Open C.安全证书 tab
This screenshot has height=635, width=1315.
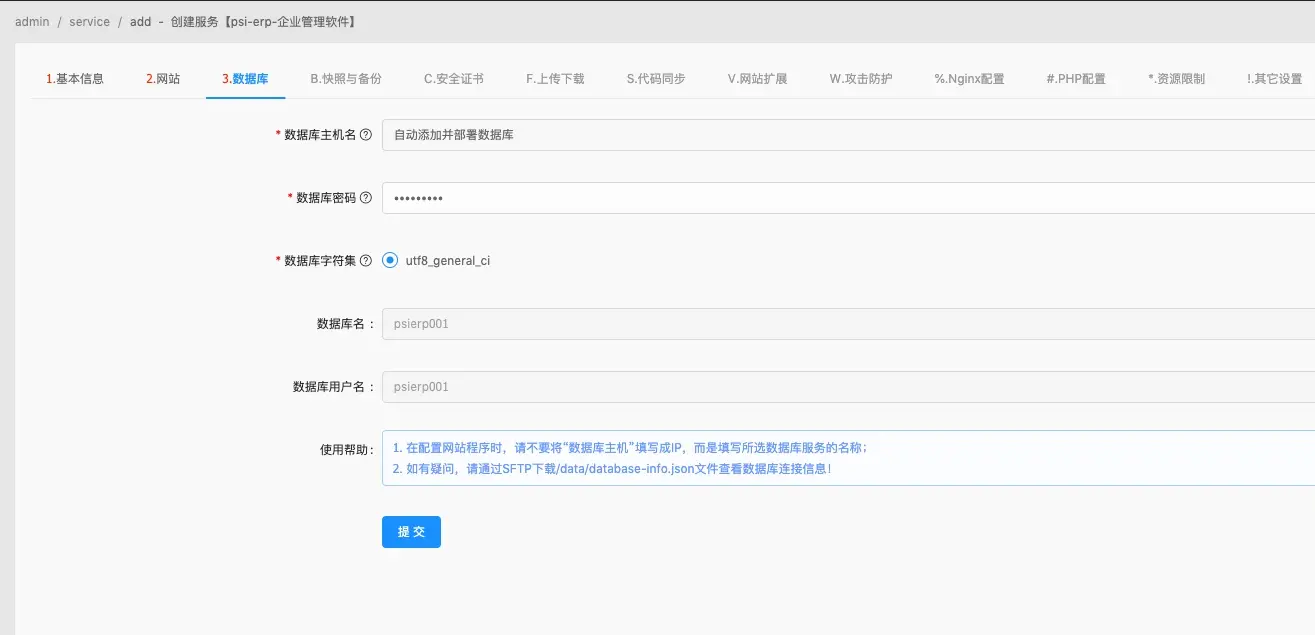[454, 78]
